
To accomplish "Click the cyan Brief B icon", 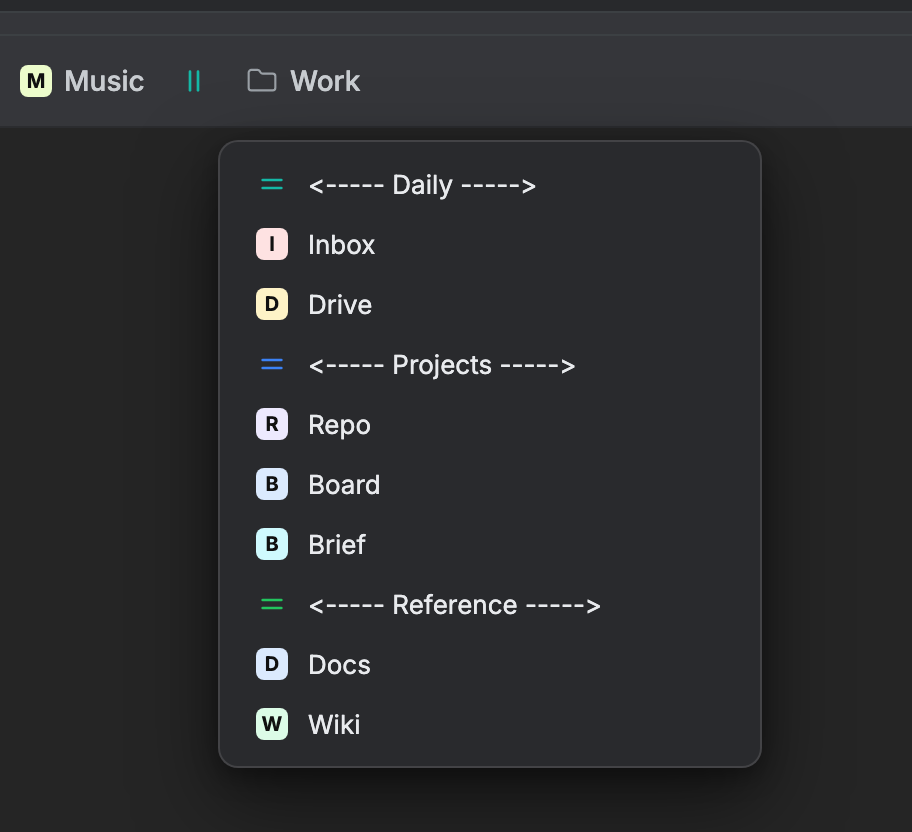I will coord(272,544).
